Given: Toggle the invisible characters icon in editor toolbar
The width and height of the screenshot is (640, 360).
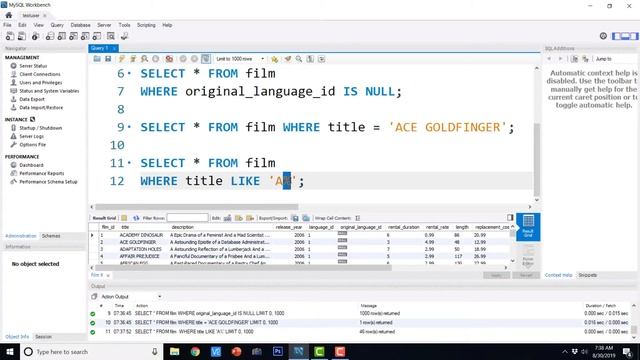Looking at the screenshot, I should click(x=310, y=59).
